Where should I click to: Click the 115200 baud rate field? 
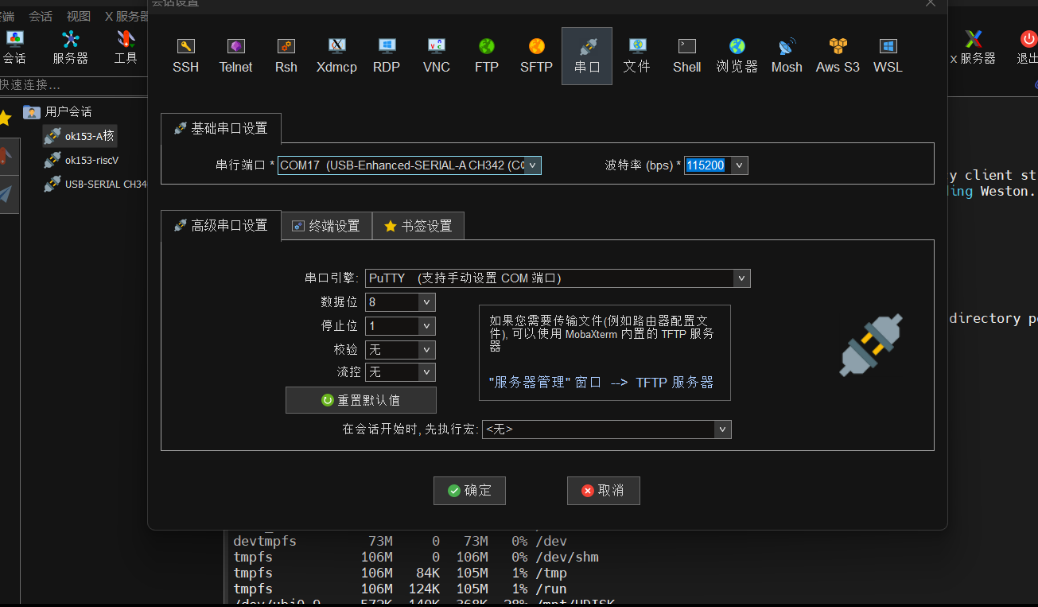click(706, 165)
